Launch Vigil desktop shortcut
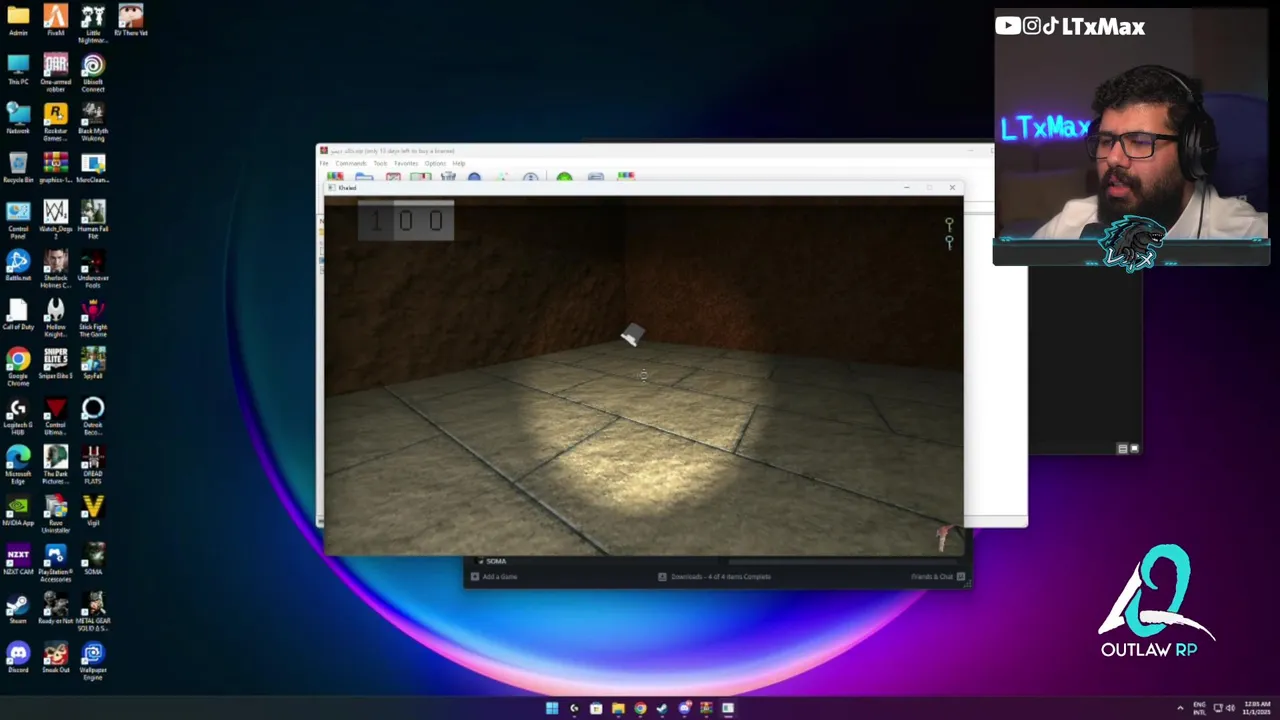The width and height of the screenshot is (1280, 720). pyautogui.click(x=93, y=510)
